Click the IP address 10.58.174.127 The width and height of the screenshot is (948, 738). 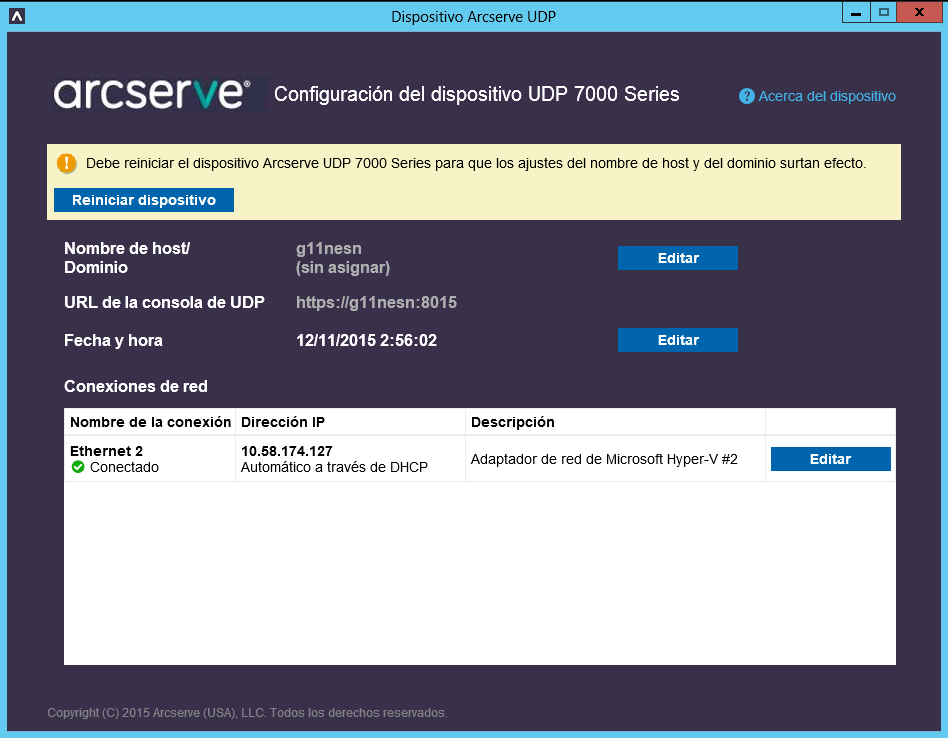(x=287, y=451)
